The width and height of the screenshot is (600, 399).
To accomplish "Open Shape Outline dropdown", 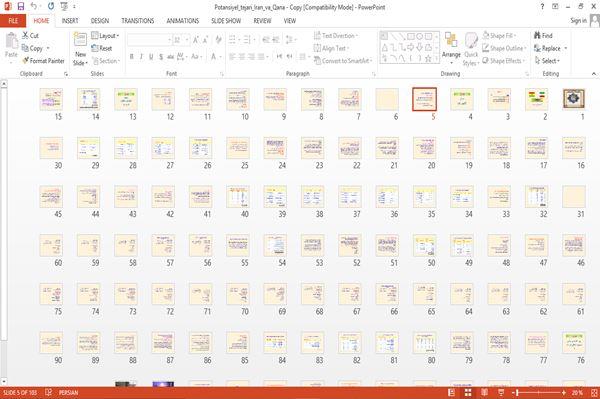I will [504, 48].
